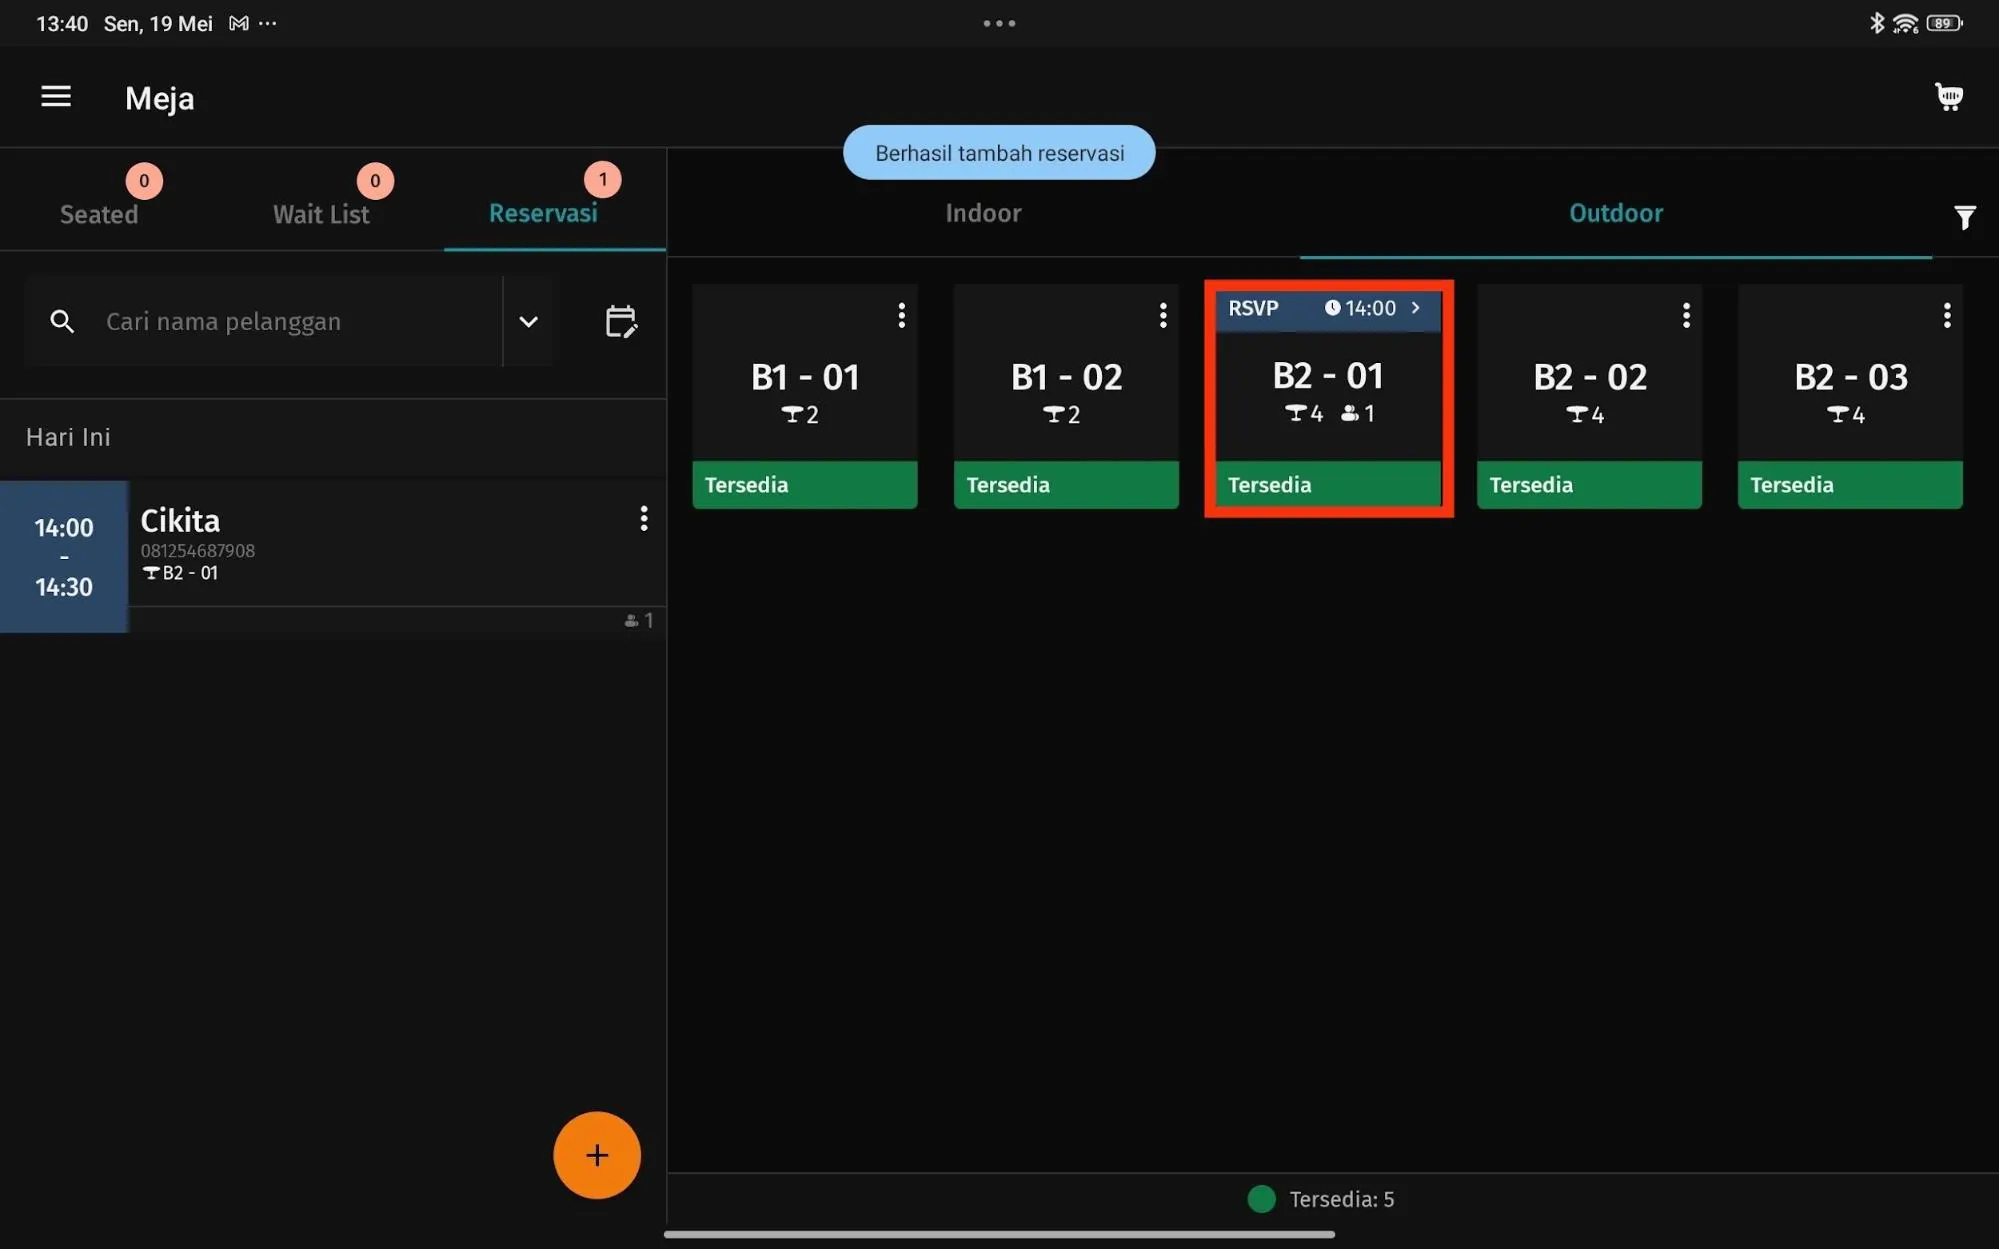
Task: Tap the Wait List count badge showing 0
Action: coord(375,181)
